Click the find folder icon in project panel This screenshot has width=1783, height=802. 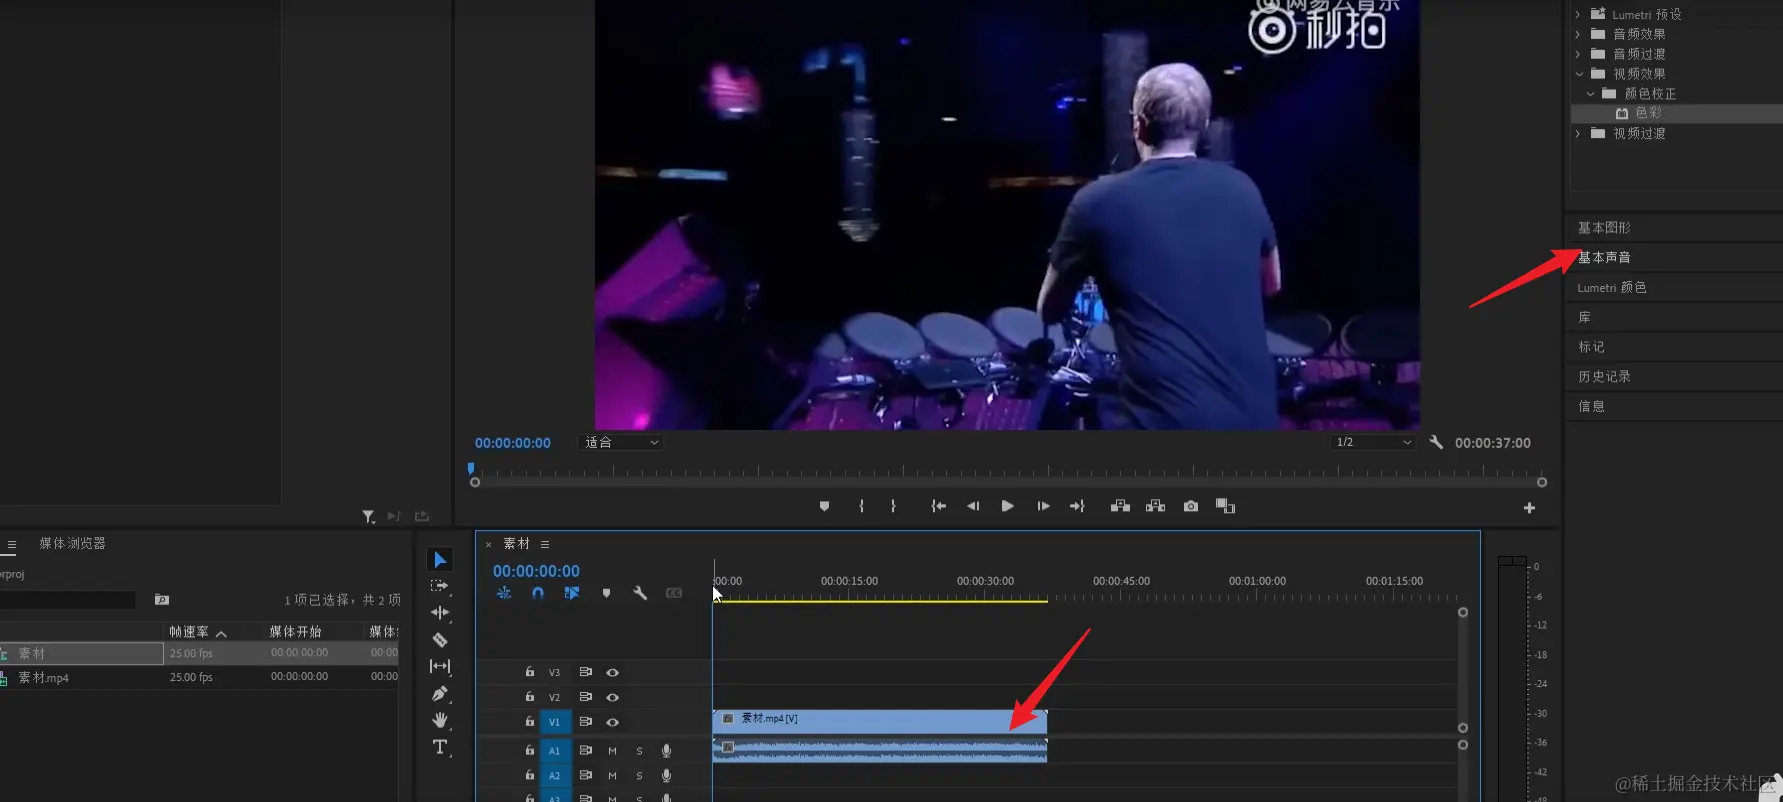point(162,600)
